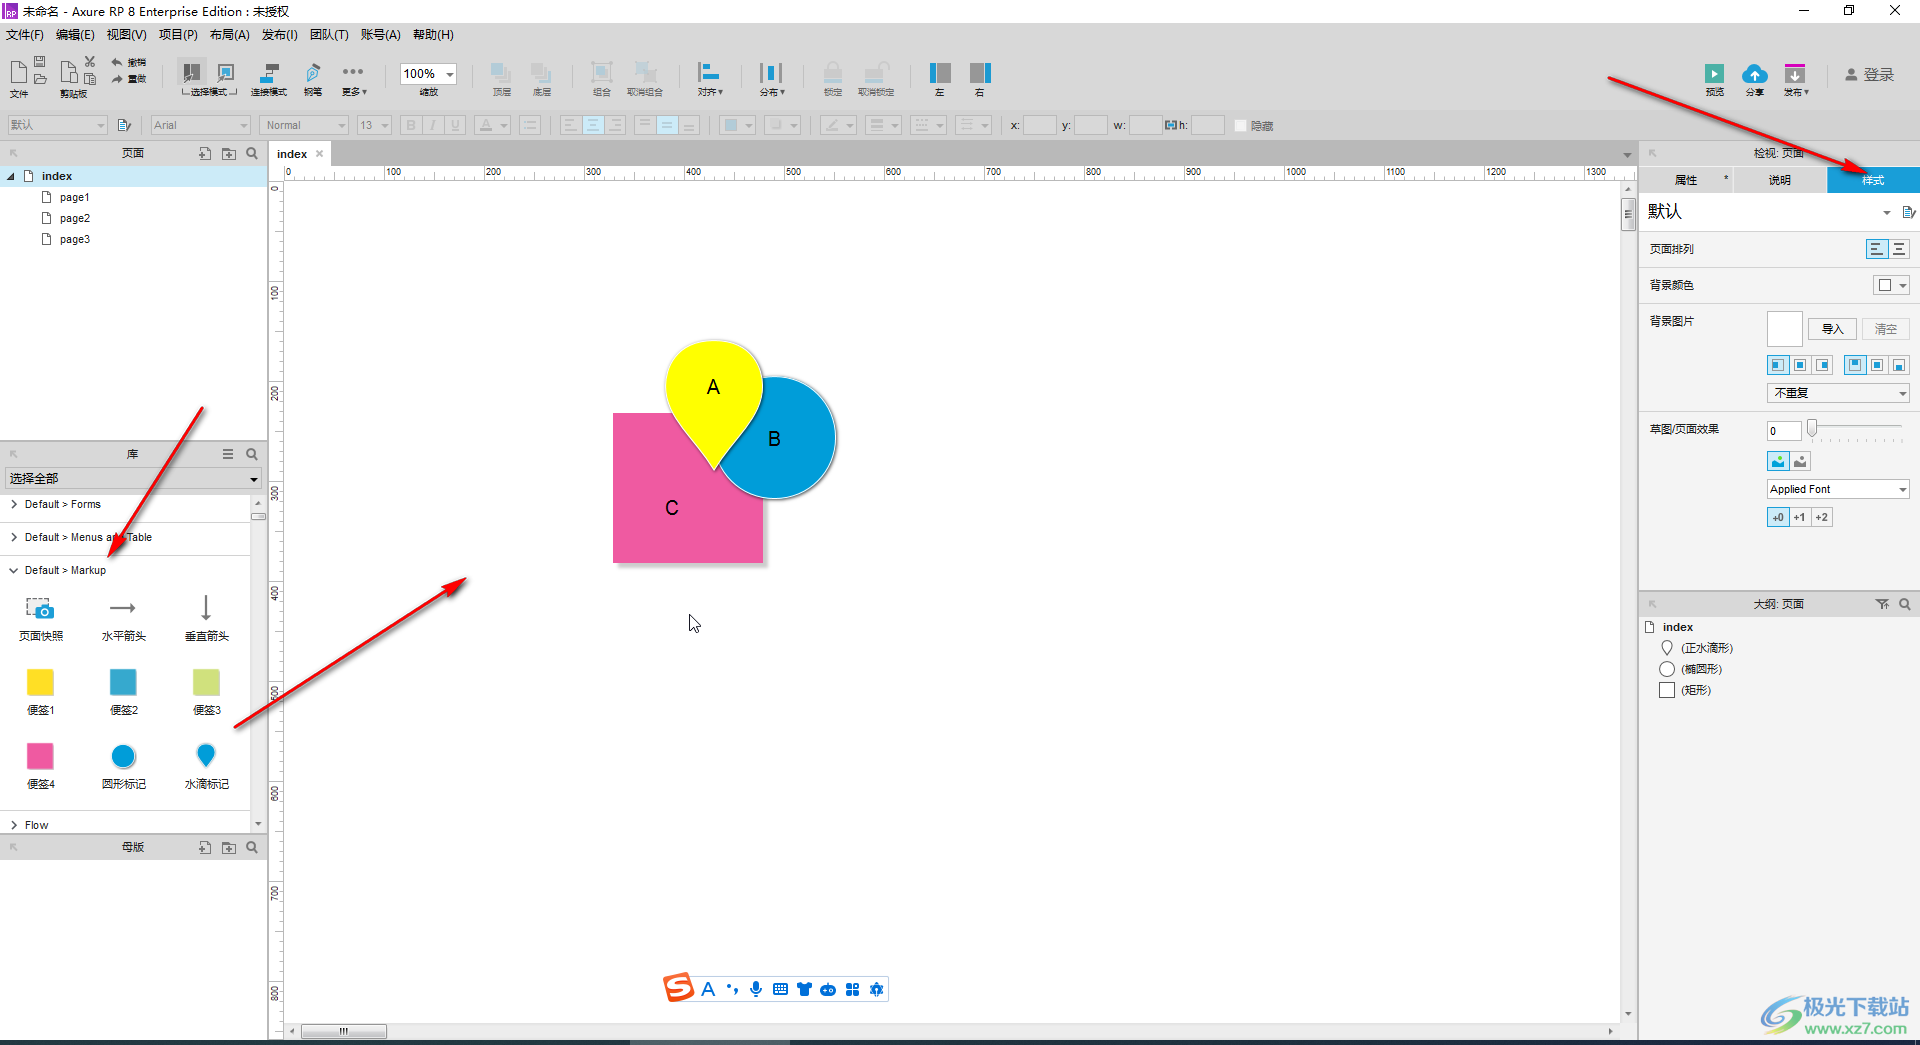This screenshot has height=1045, width=1920.
Task: Click the search icon in 页面 panel
Action: (x=252, y=154)
